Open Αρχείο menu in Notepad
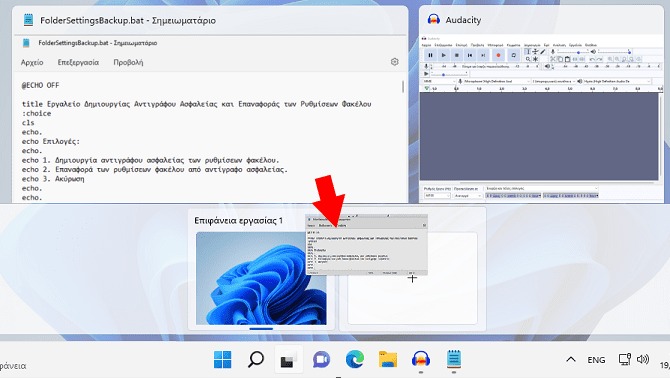 coord(32,62)
